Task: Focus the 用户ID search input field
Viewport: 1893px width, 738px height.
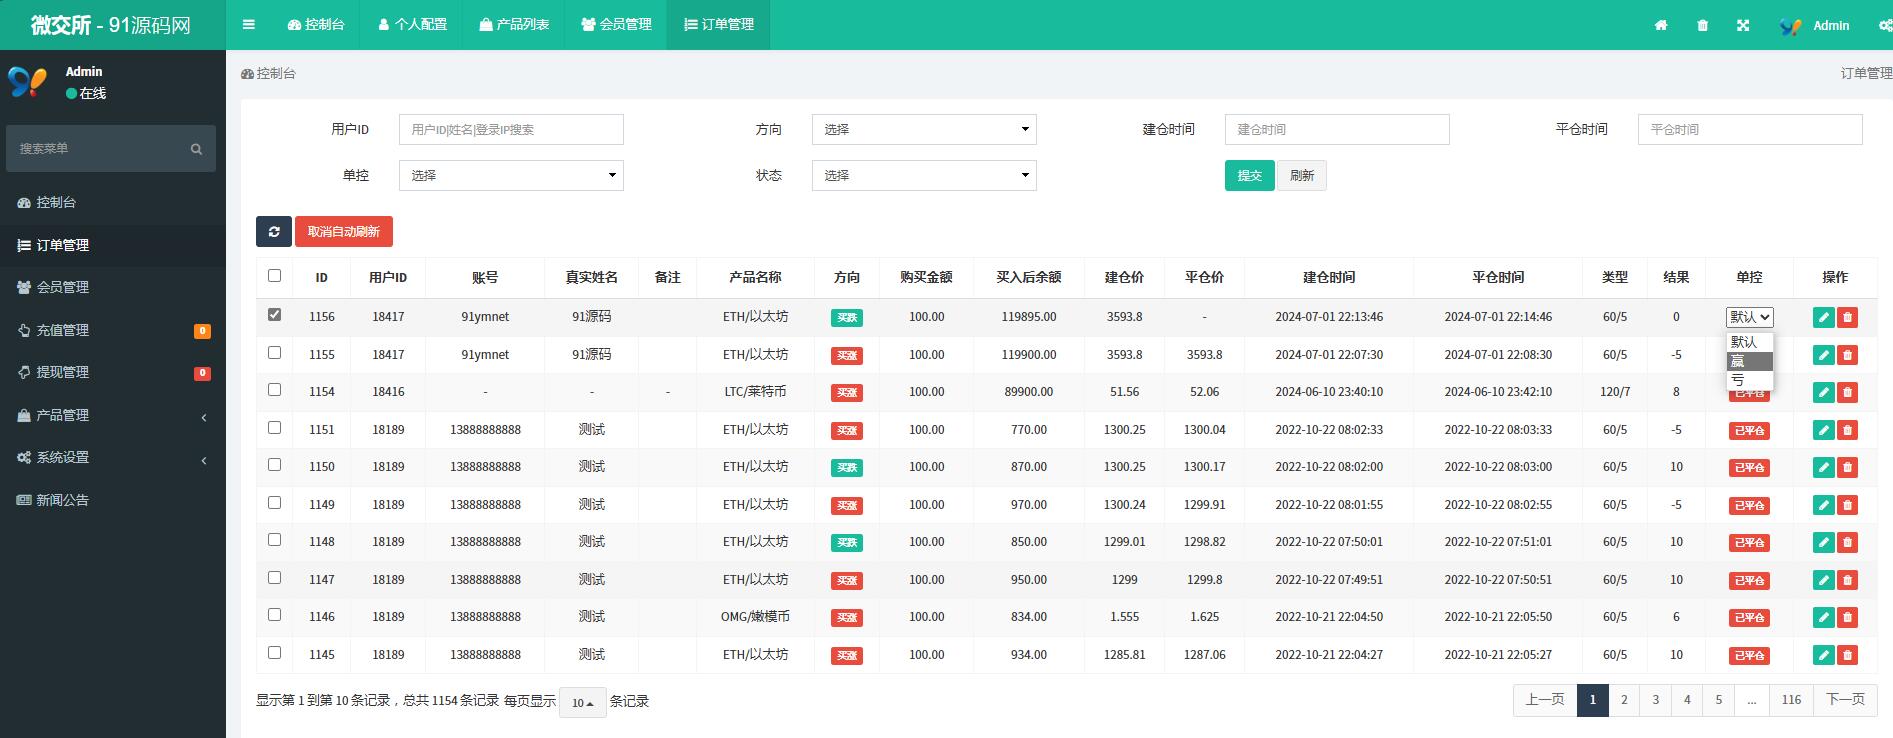Action: [511, 129]
